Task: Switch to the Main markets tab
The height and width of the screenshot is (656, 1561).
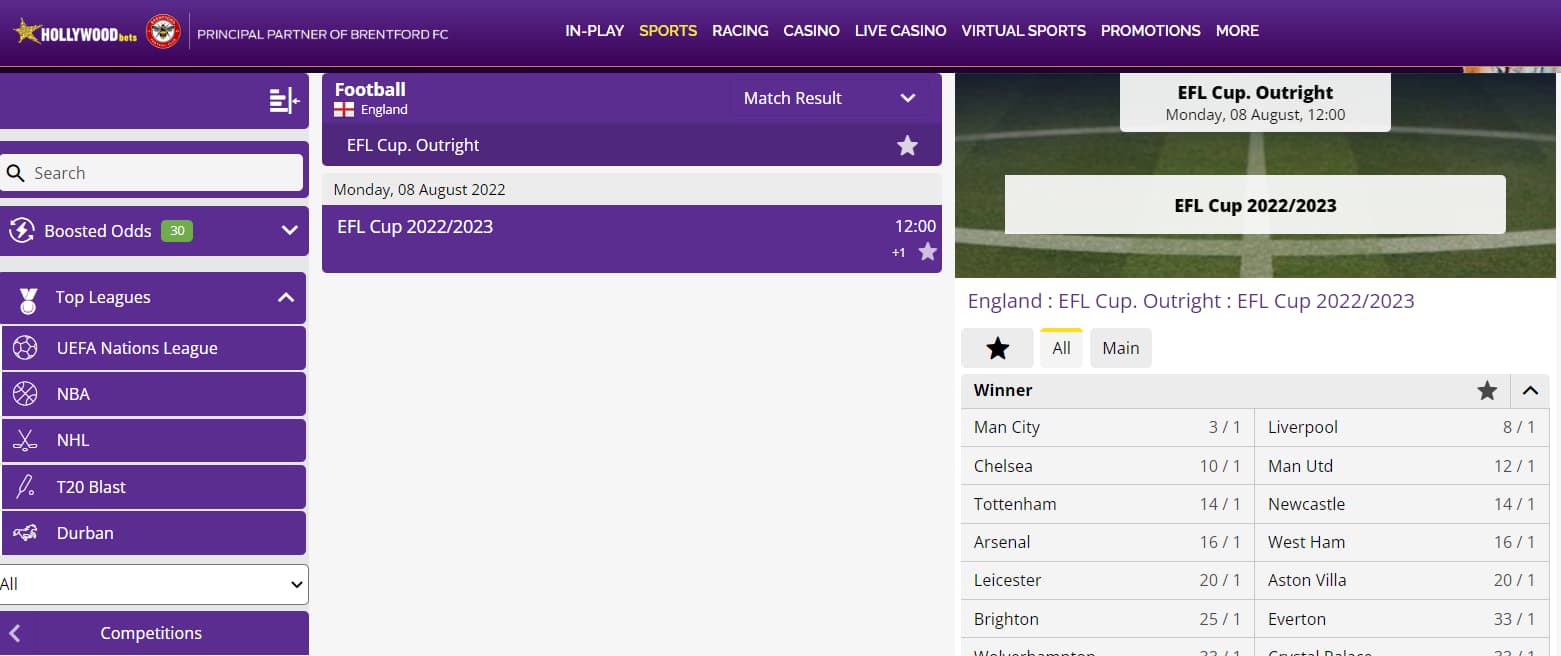Action: pyautogui.click(x=1120, y=348)
